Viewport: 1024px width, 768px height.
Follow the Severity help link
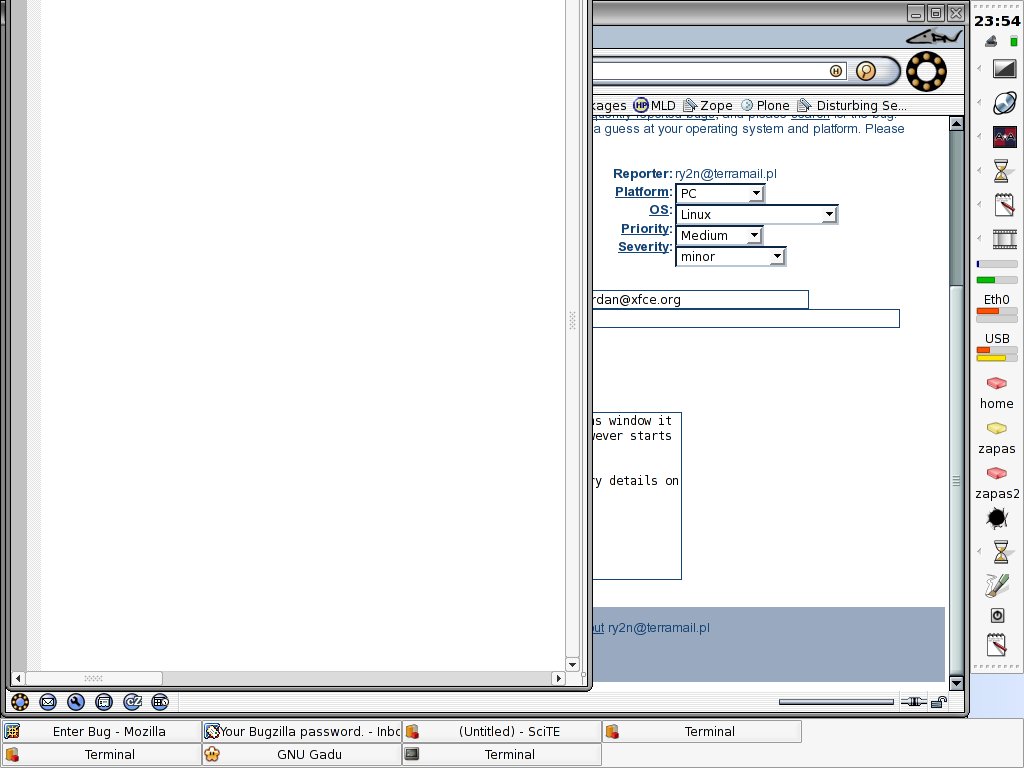644,247
